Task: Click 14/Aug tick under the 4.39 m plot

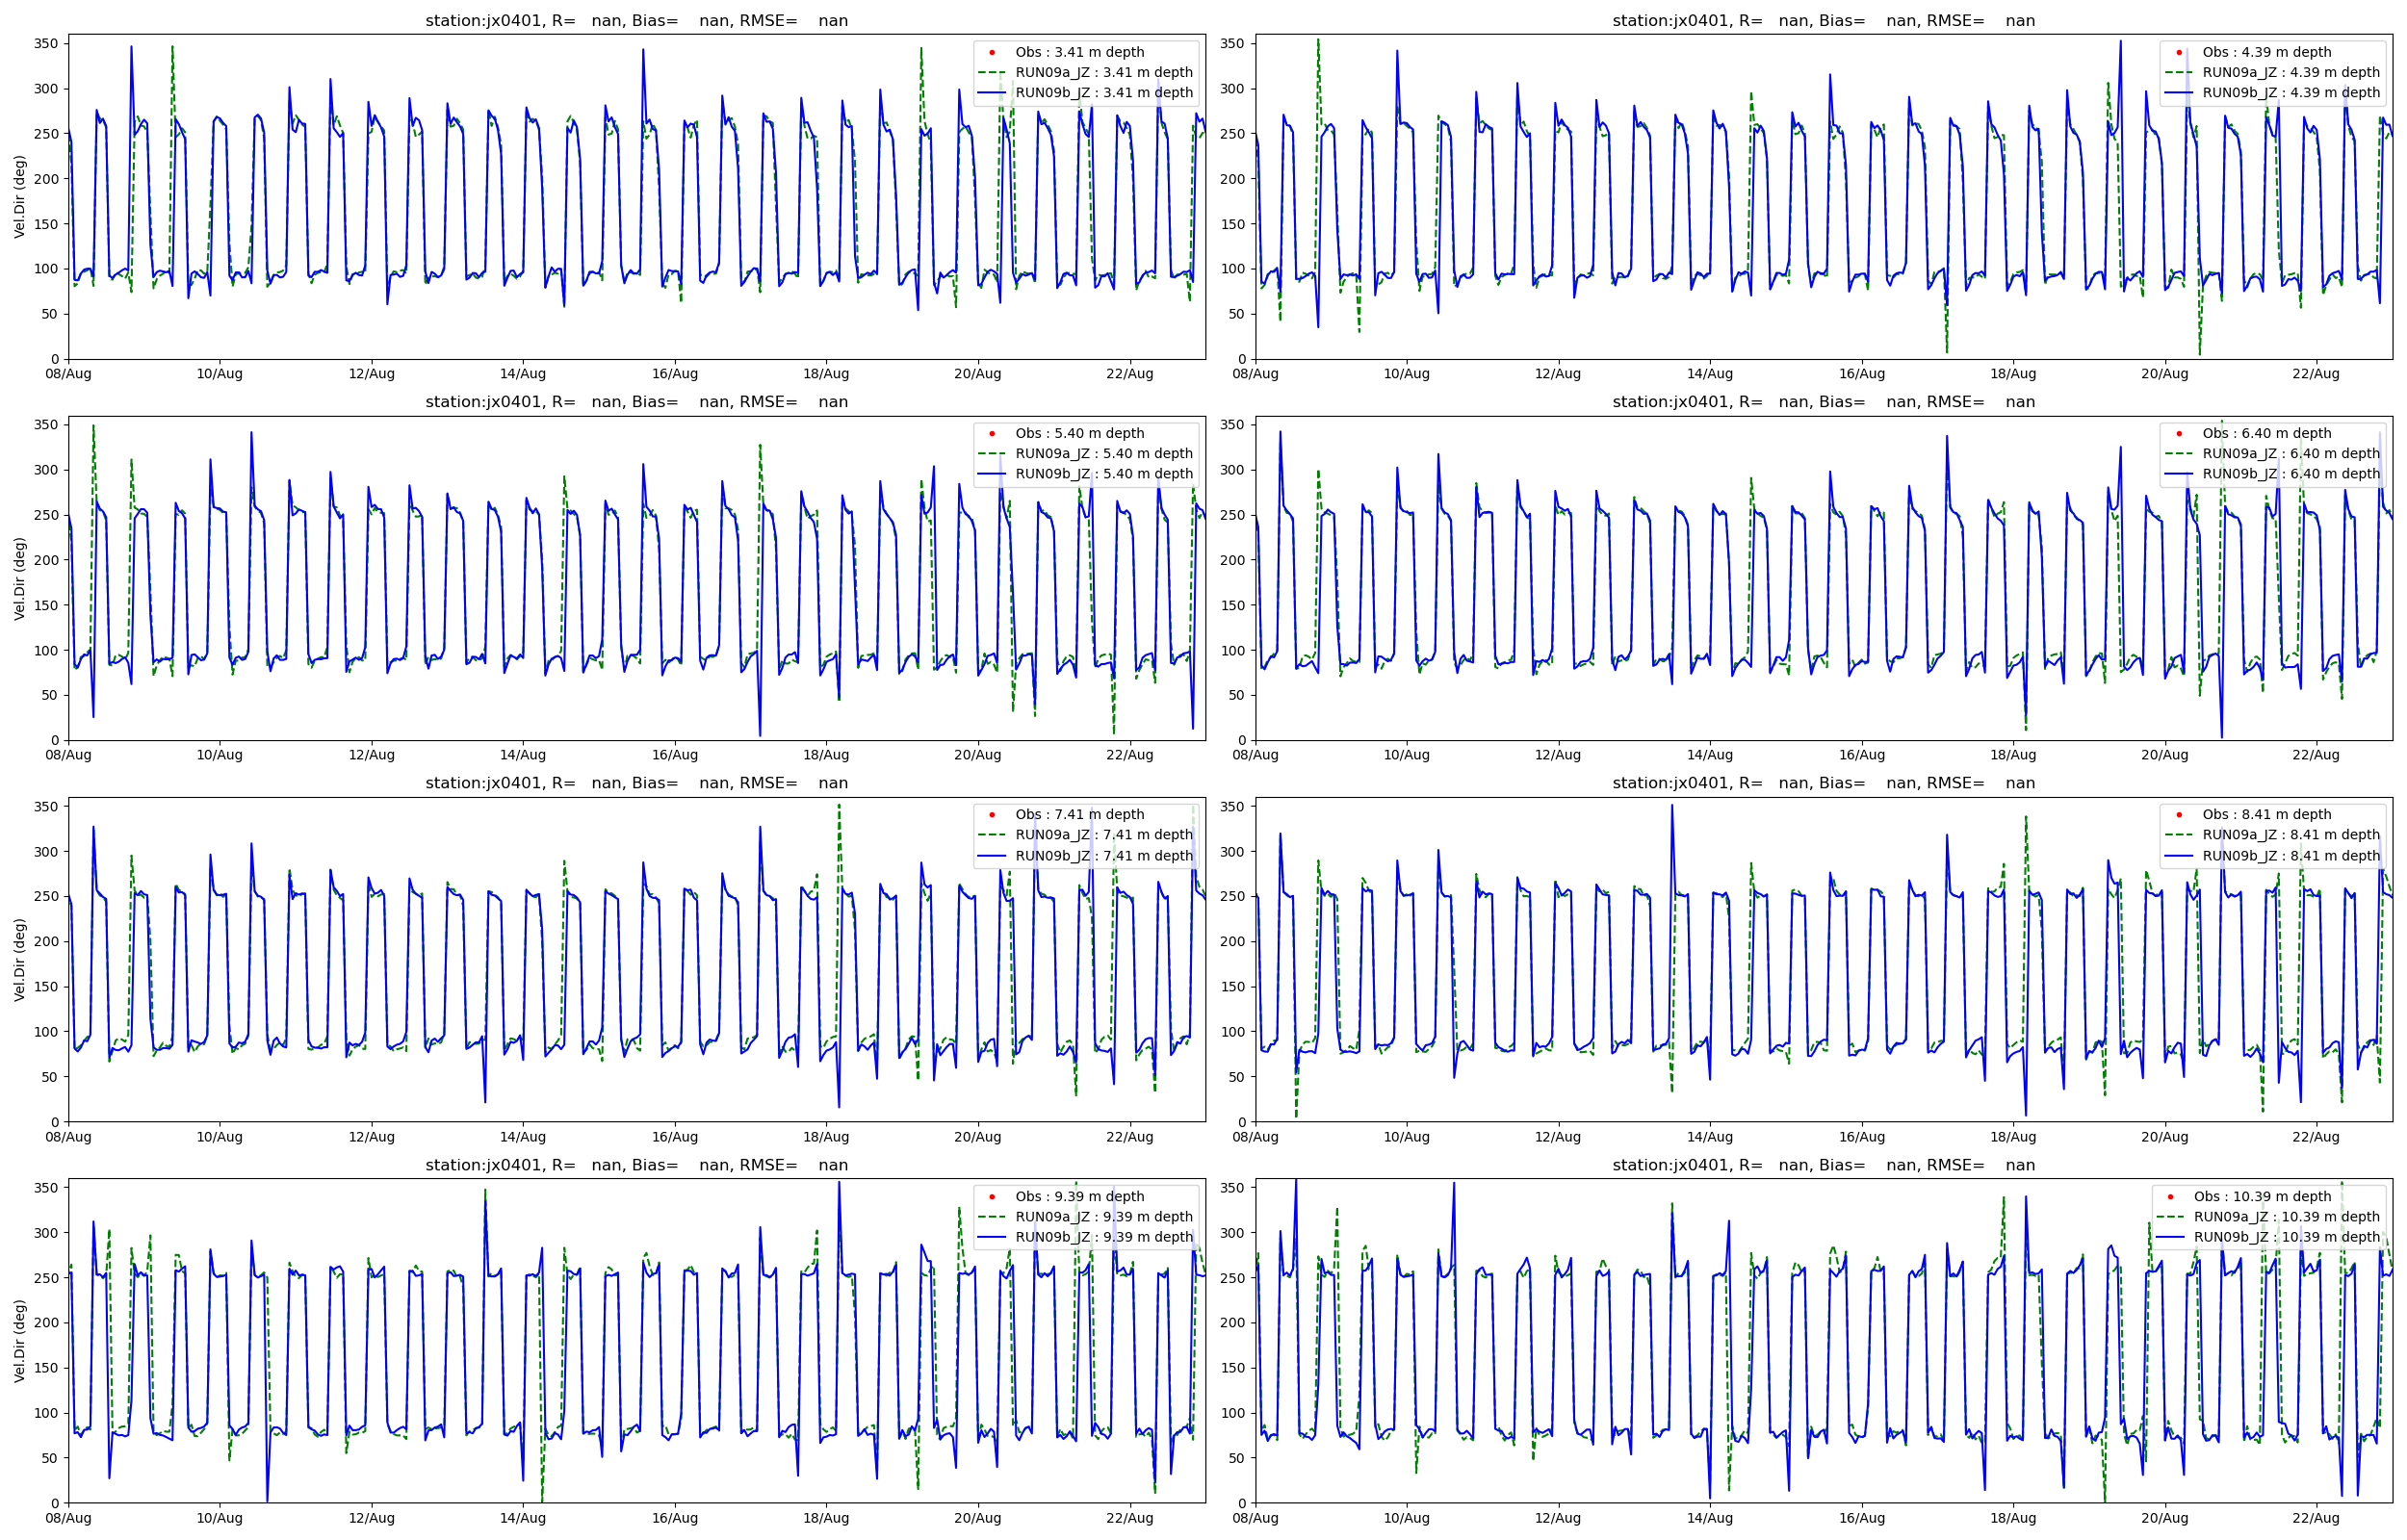Action: pos(1709,374)
